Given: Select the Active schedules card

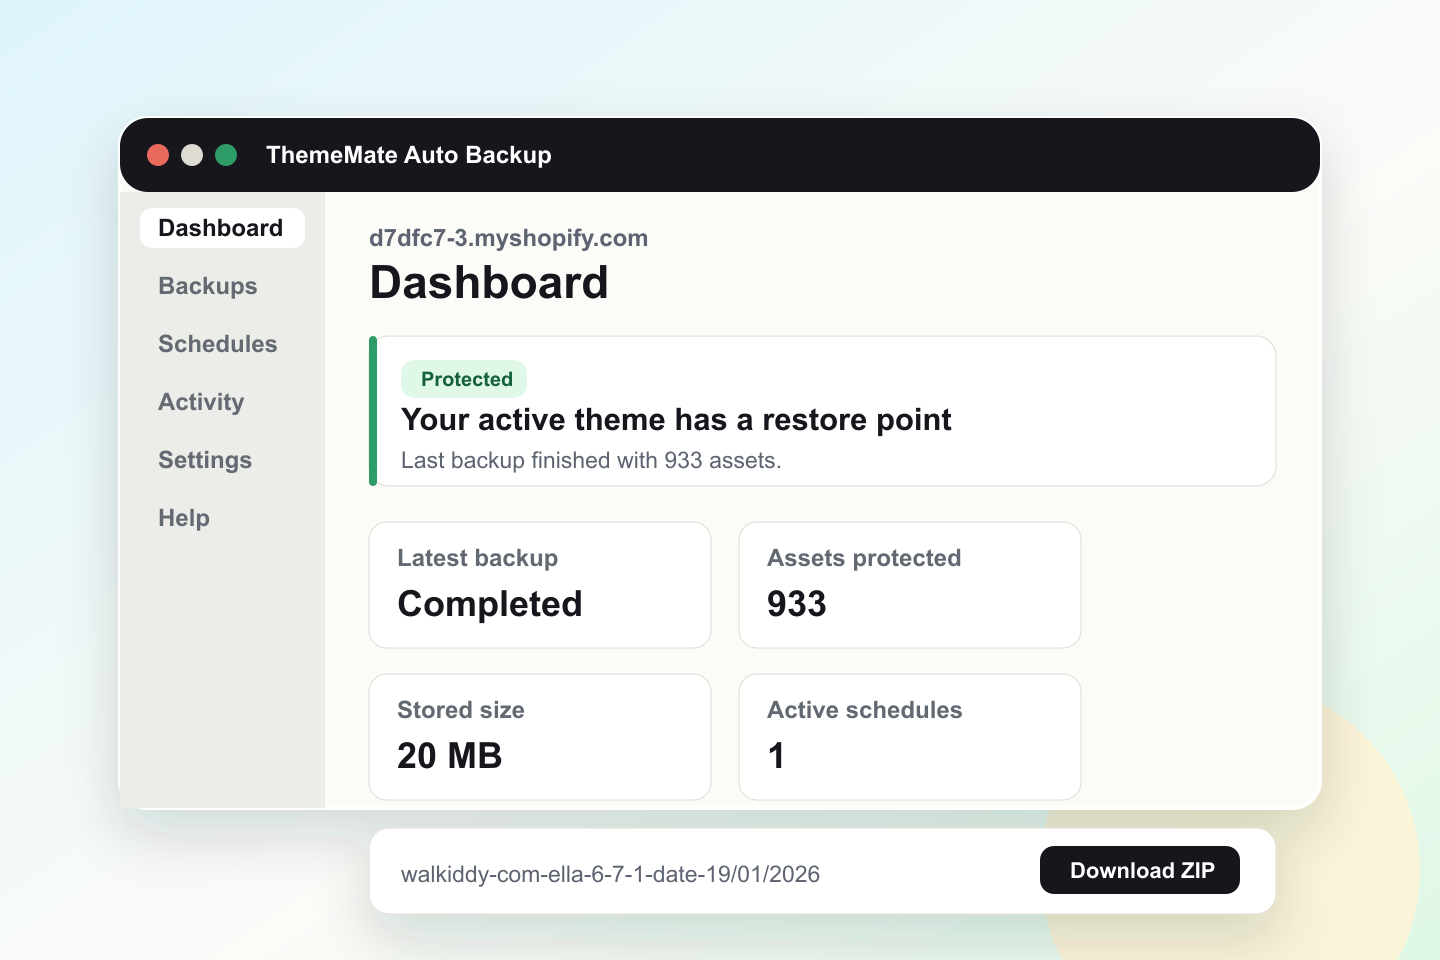Looking at the screenshot, I should pyautogui.click(x=910, y=737).
